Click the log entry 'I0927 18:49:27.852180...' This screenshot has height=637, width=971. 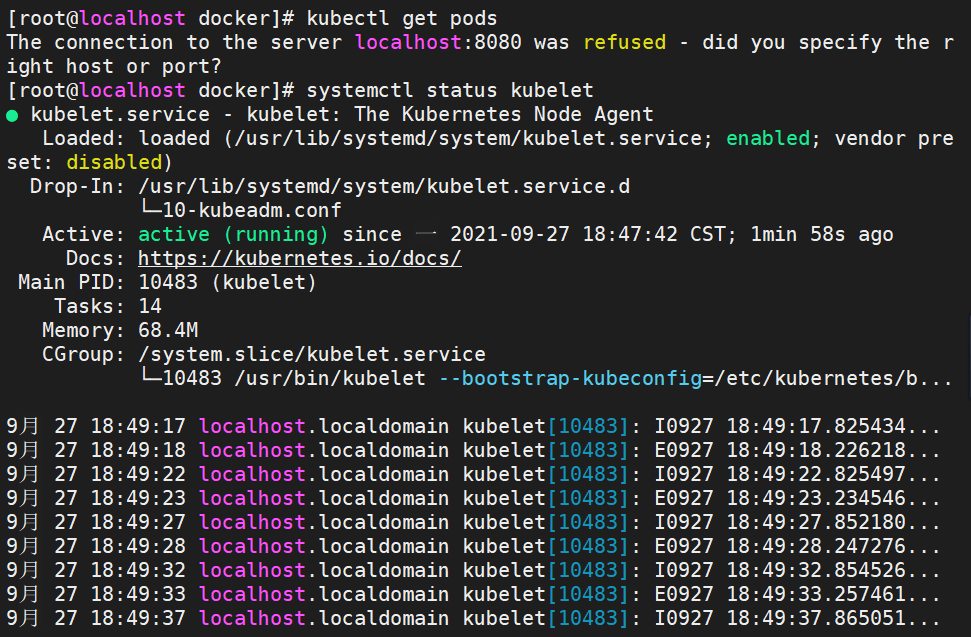[798, 522]
